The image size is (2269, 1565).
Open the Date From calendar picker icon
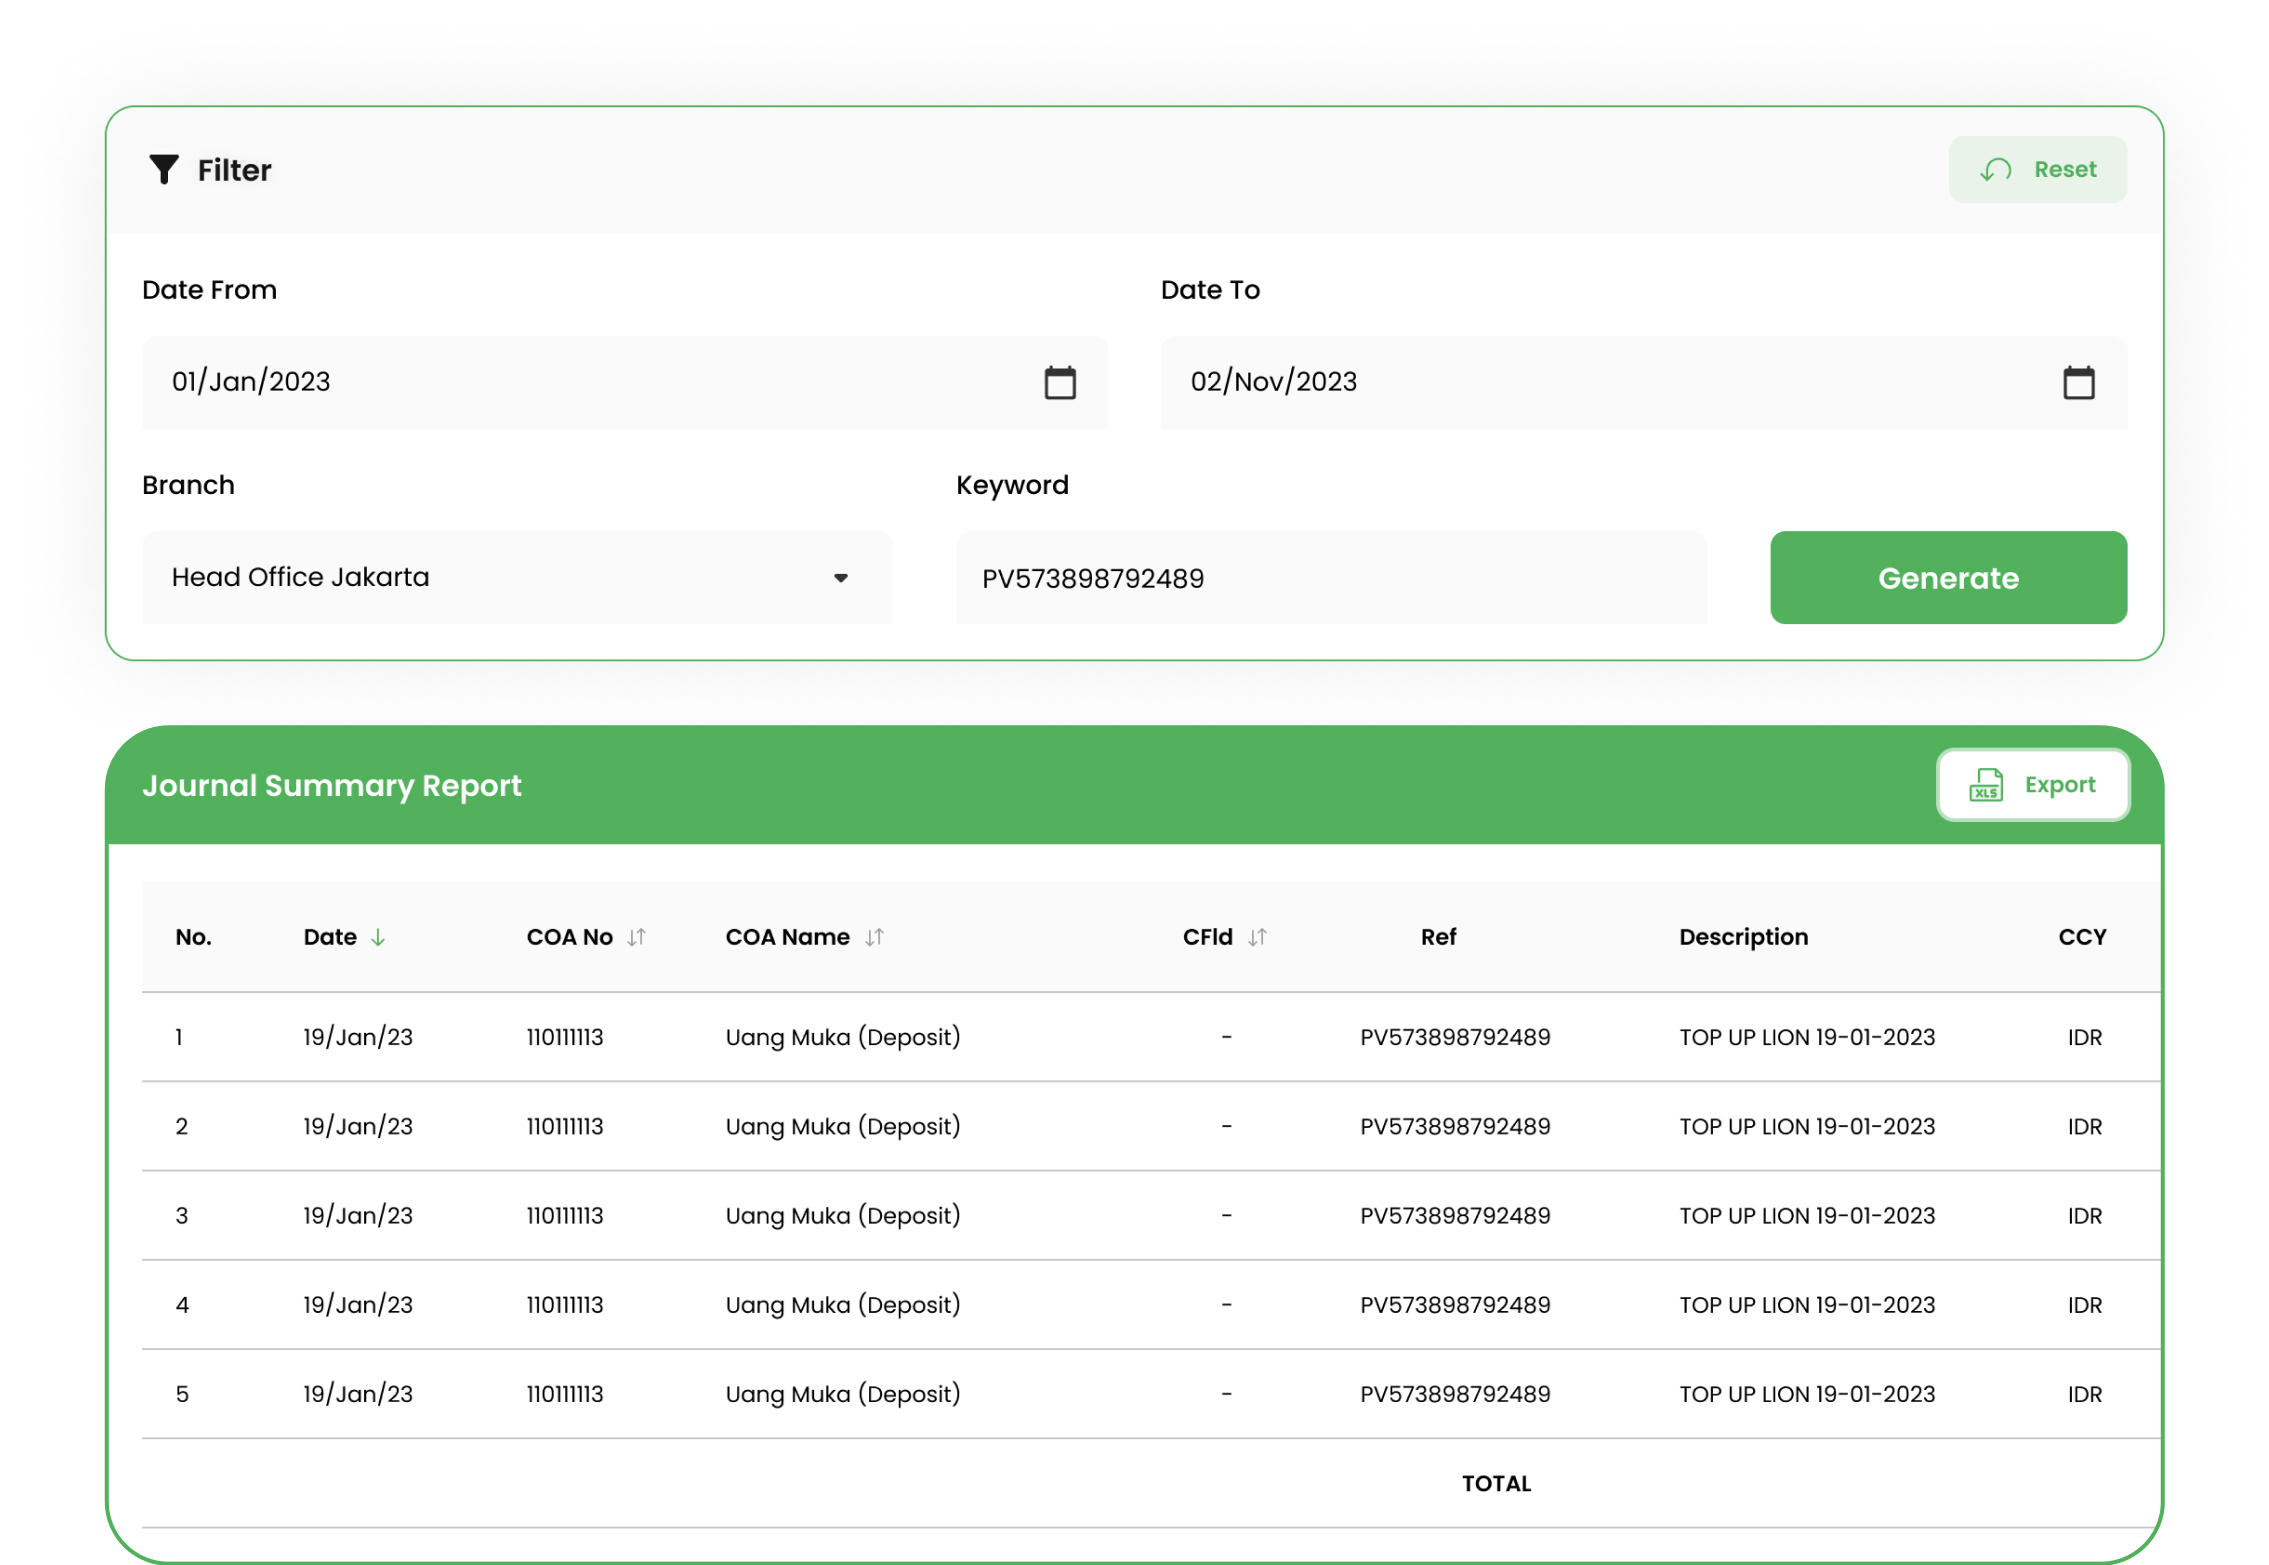1059,382
